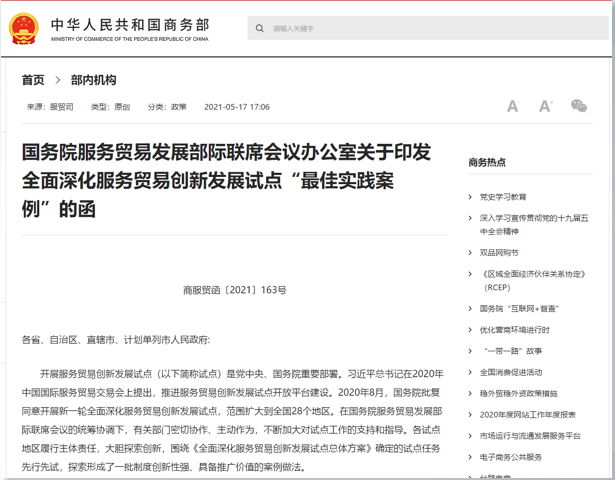
Task: Click chevron beside 市场运行与流通发展服务平台
Action: [470, 436]
